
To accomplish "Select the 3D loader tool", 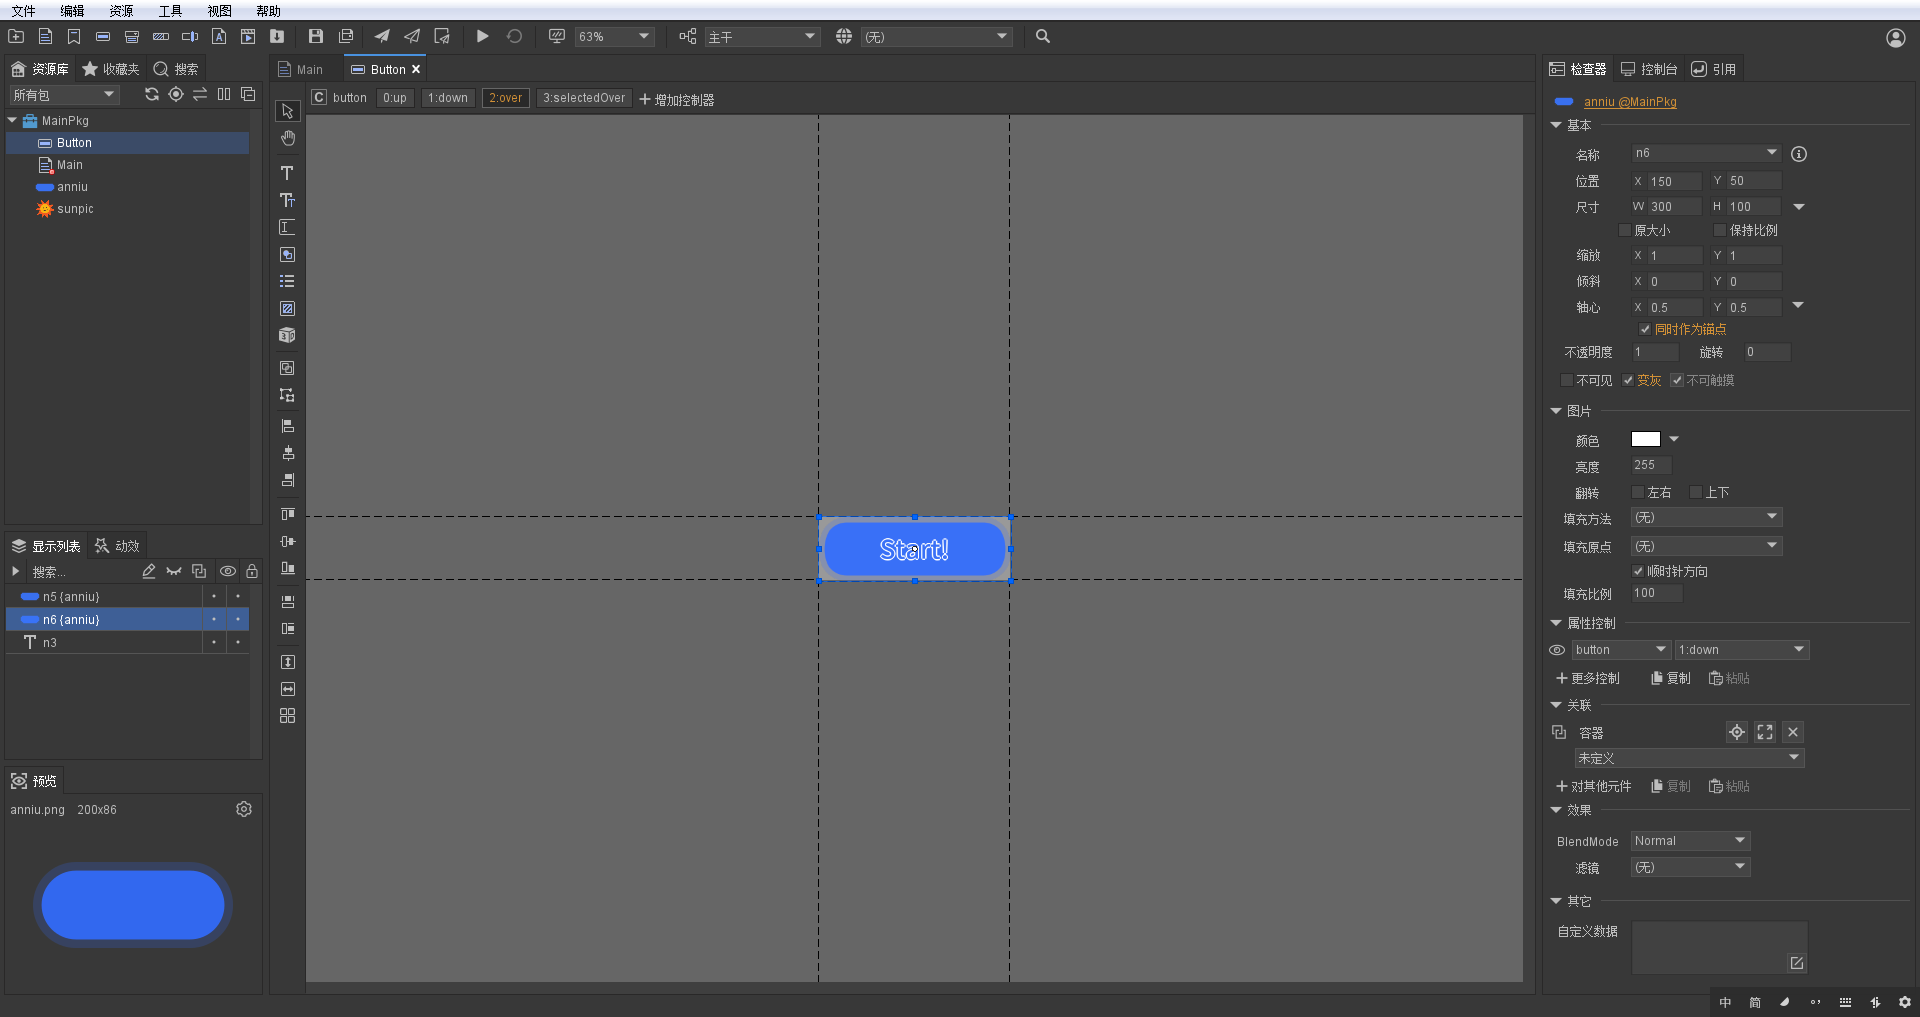I will 287,335.
